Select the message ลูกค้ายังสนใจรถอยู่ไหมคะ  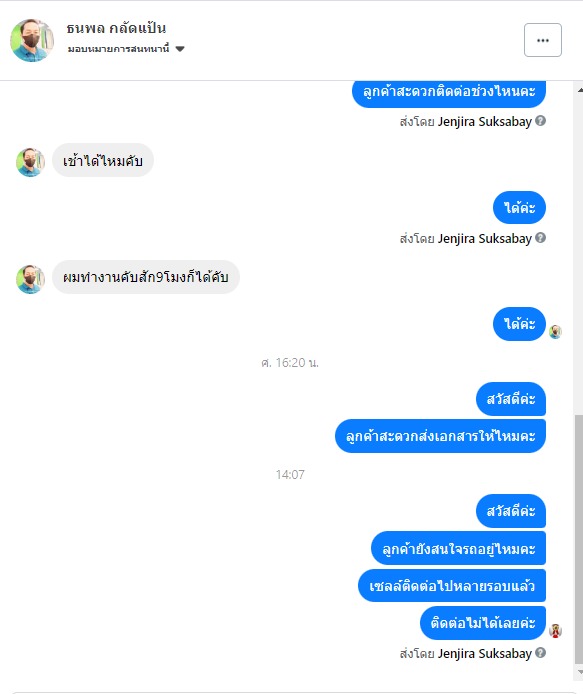(x=459, y=549)
